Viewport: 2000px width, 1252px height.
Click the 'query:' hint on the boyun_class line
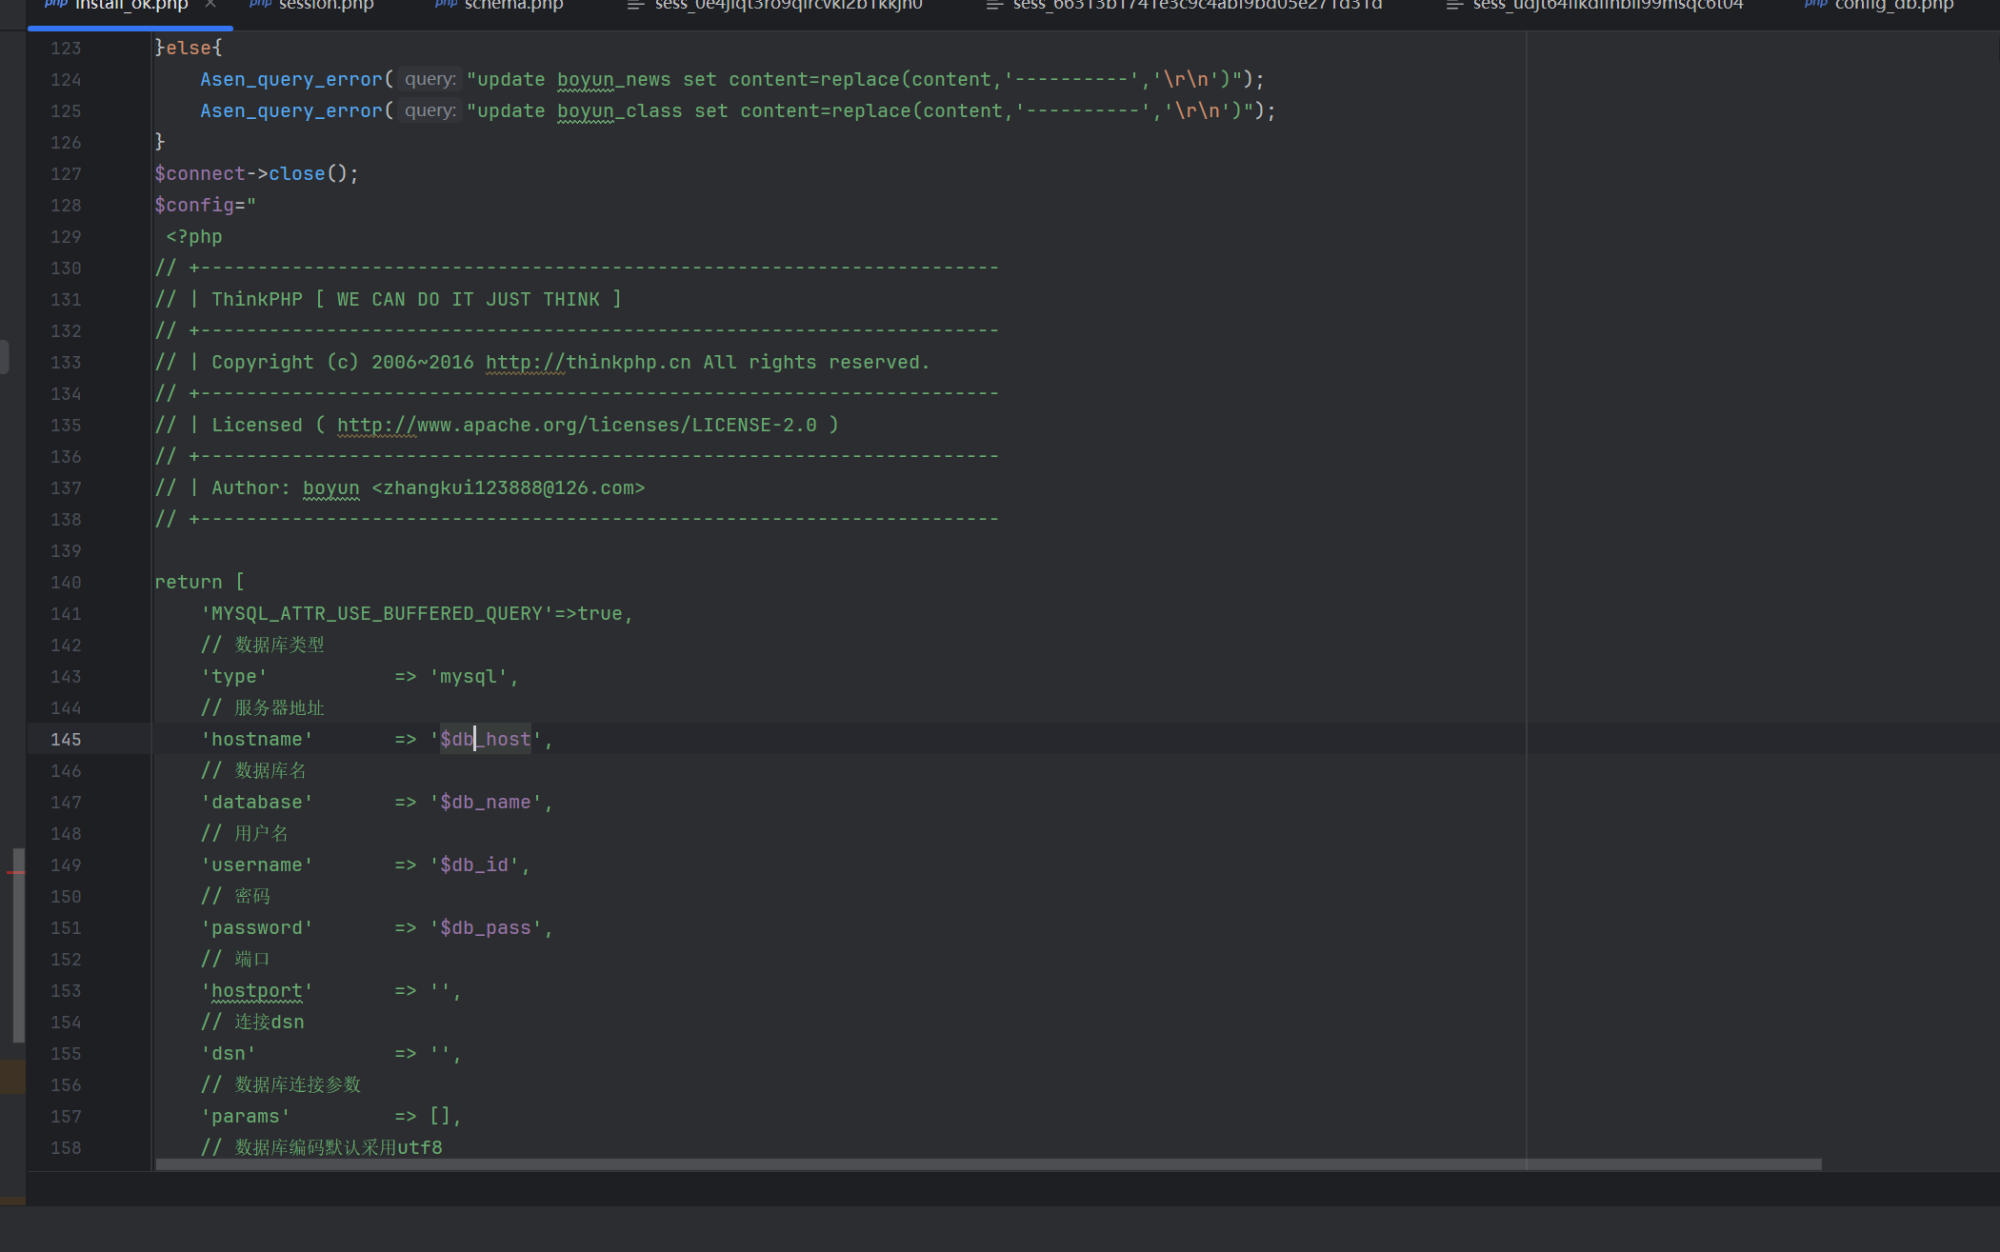click(x=430, y=111)
